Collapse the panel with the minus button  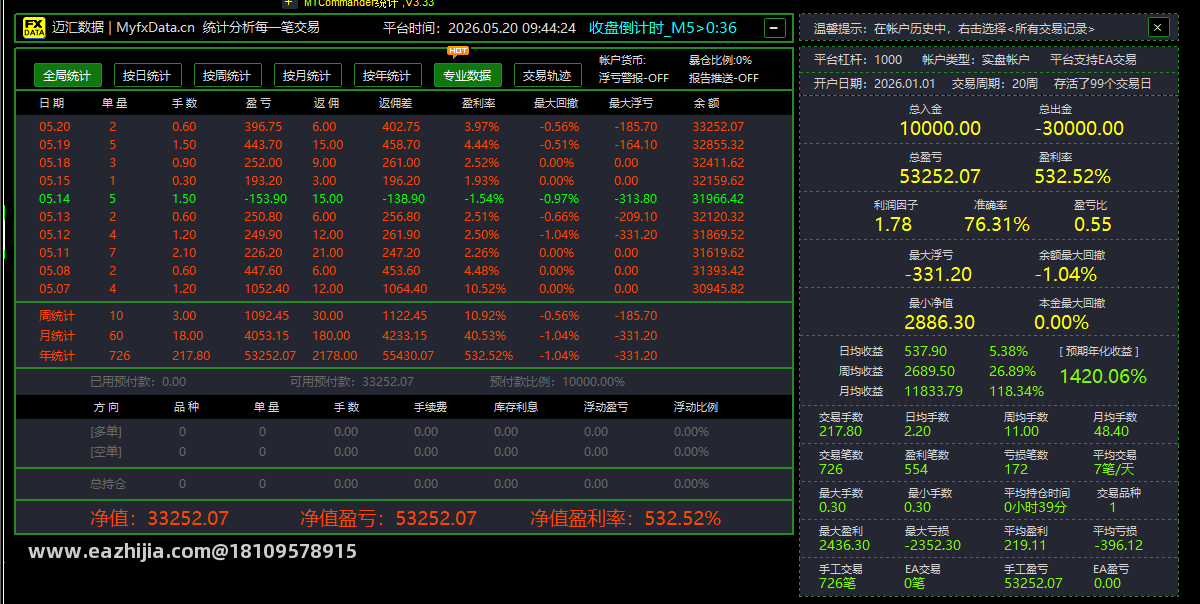click(x=775, y=28)
